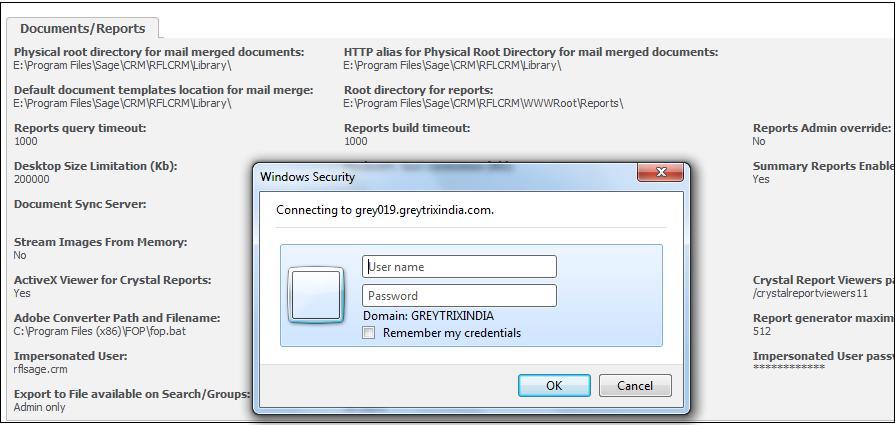Viewport: 895px width, 425px height.
Task: Focus the User name field
Action: (459, 266)
